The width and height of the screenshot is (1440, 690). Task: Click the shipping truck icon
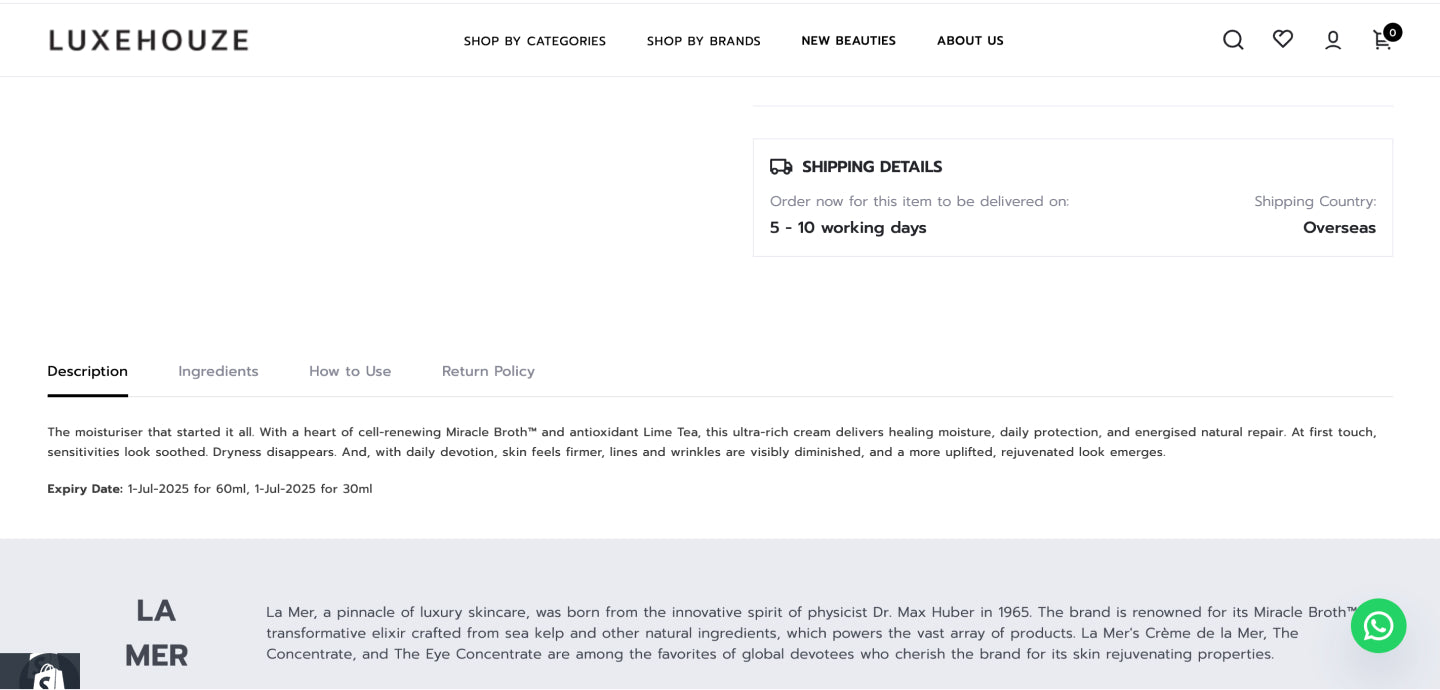click(x=781, y=167)
